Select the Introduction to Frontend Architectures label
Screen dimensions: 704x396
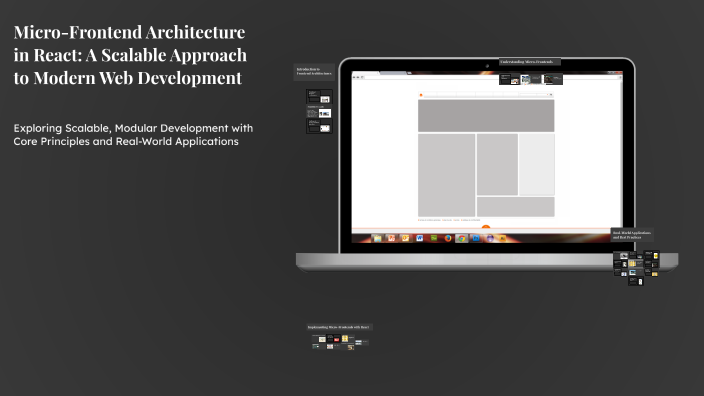click(314, 71)
